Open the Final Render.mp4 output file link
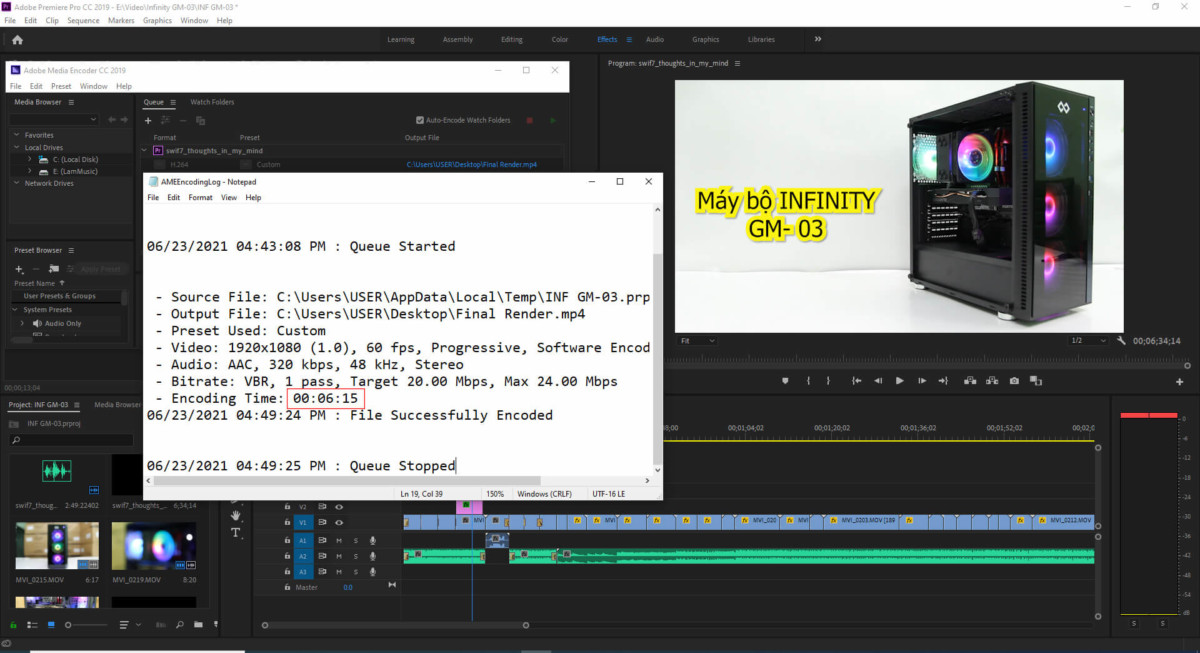 click(471, 164)
